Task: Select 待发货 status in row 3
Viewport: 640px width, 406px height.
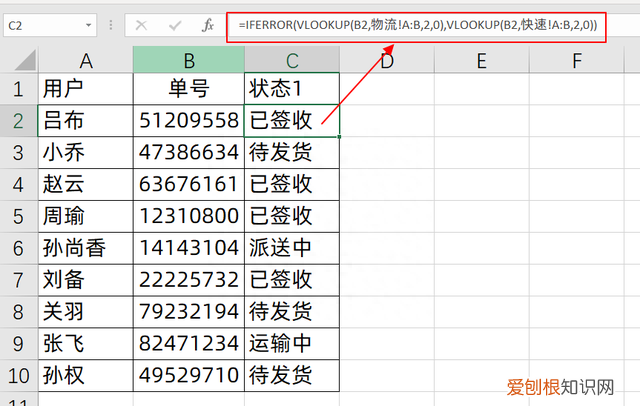Action: point(292,153)
